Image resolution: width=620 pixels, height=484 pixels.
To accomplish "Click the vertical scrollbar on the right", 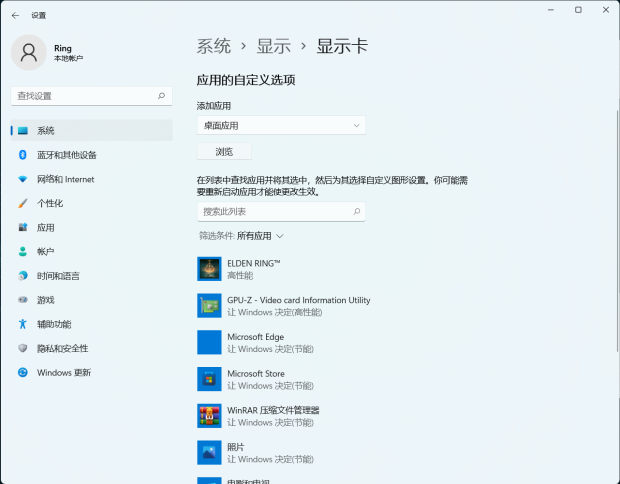I will tap(618, 229).
